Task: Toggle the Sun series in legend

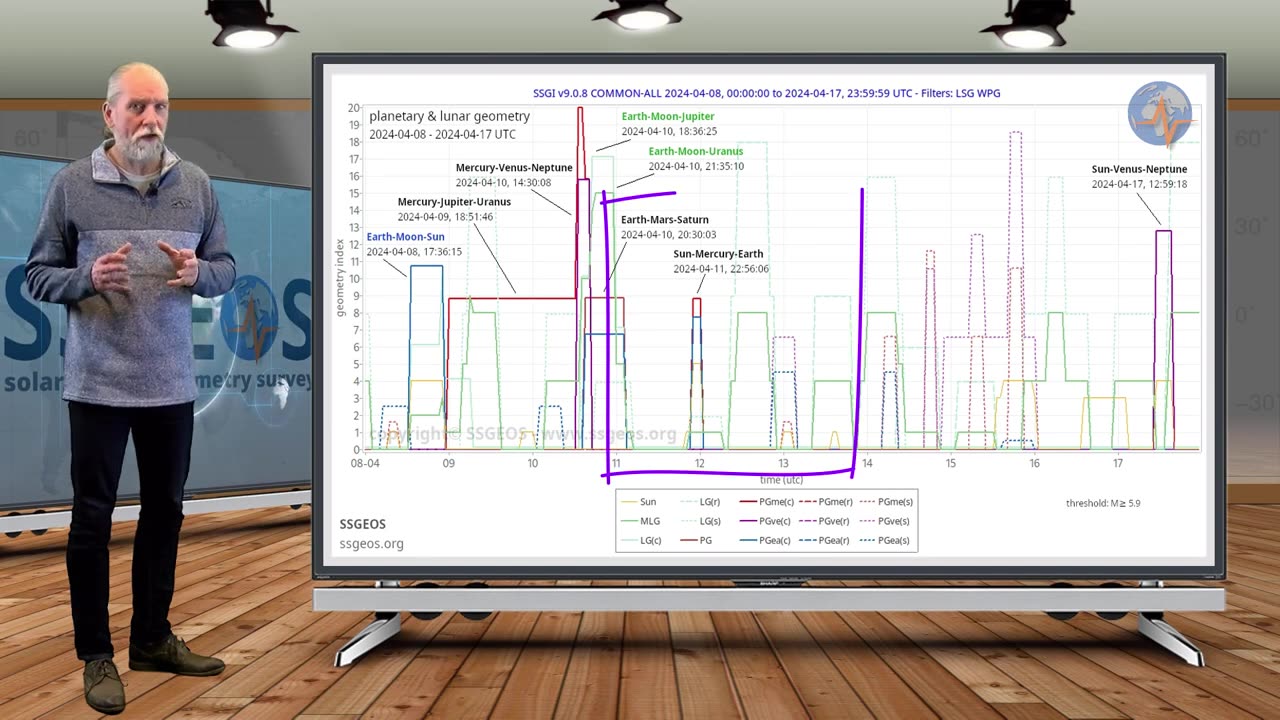Action: point(641,502)
